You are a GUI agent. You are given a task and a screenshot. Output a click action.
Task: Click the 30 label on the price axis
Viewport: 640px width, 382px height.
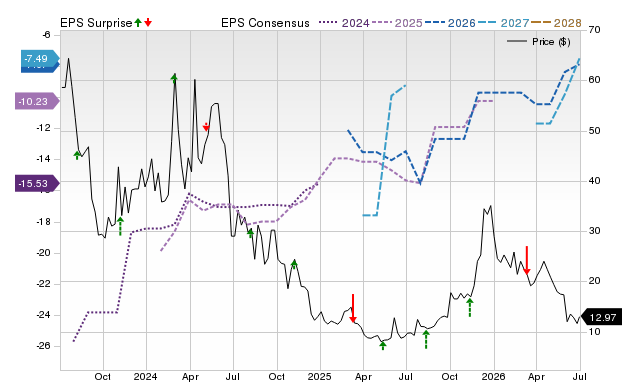tap(594, 231)
